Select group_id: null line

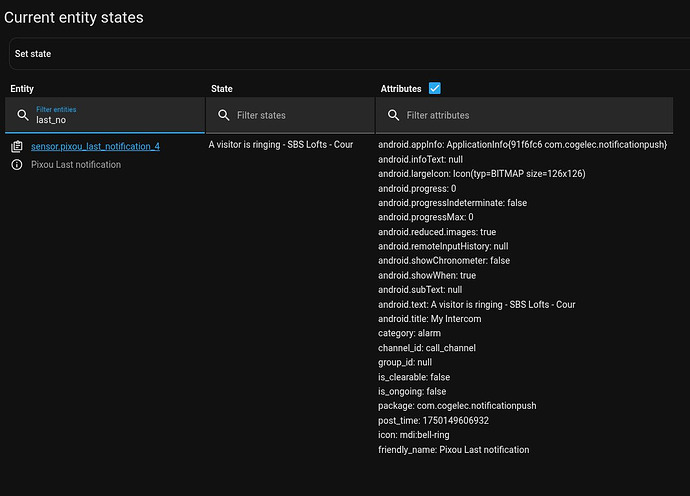405,362
